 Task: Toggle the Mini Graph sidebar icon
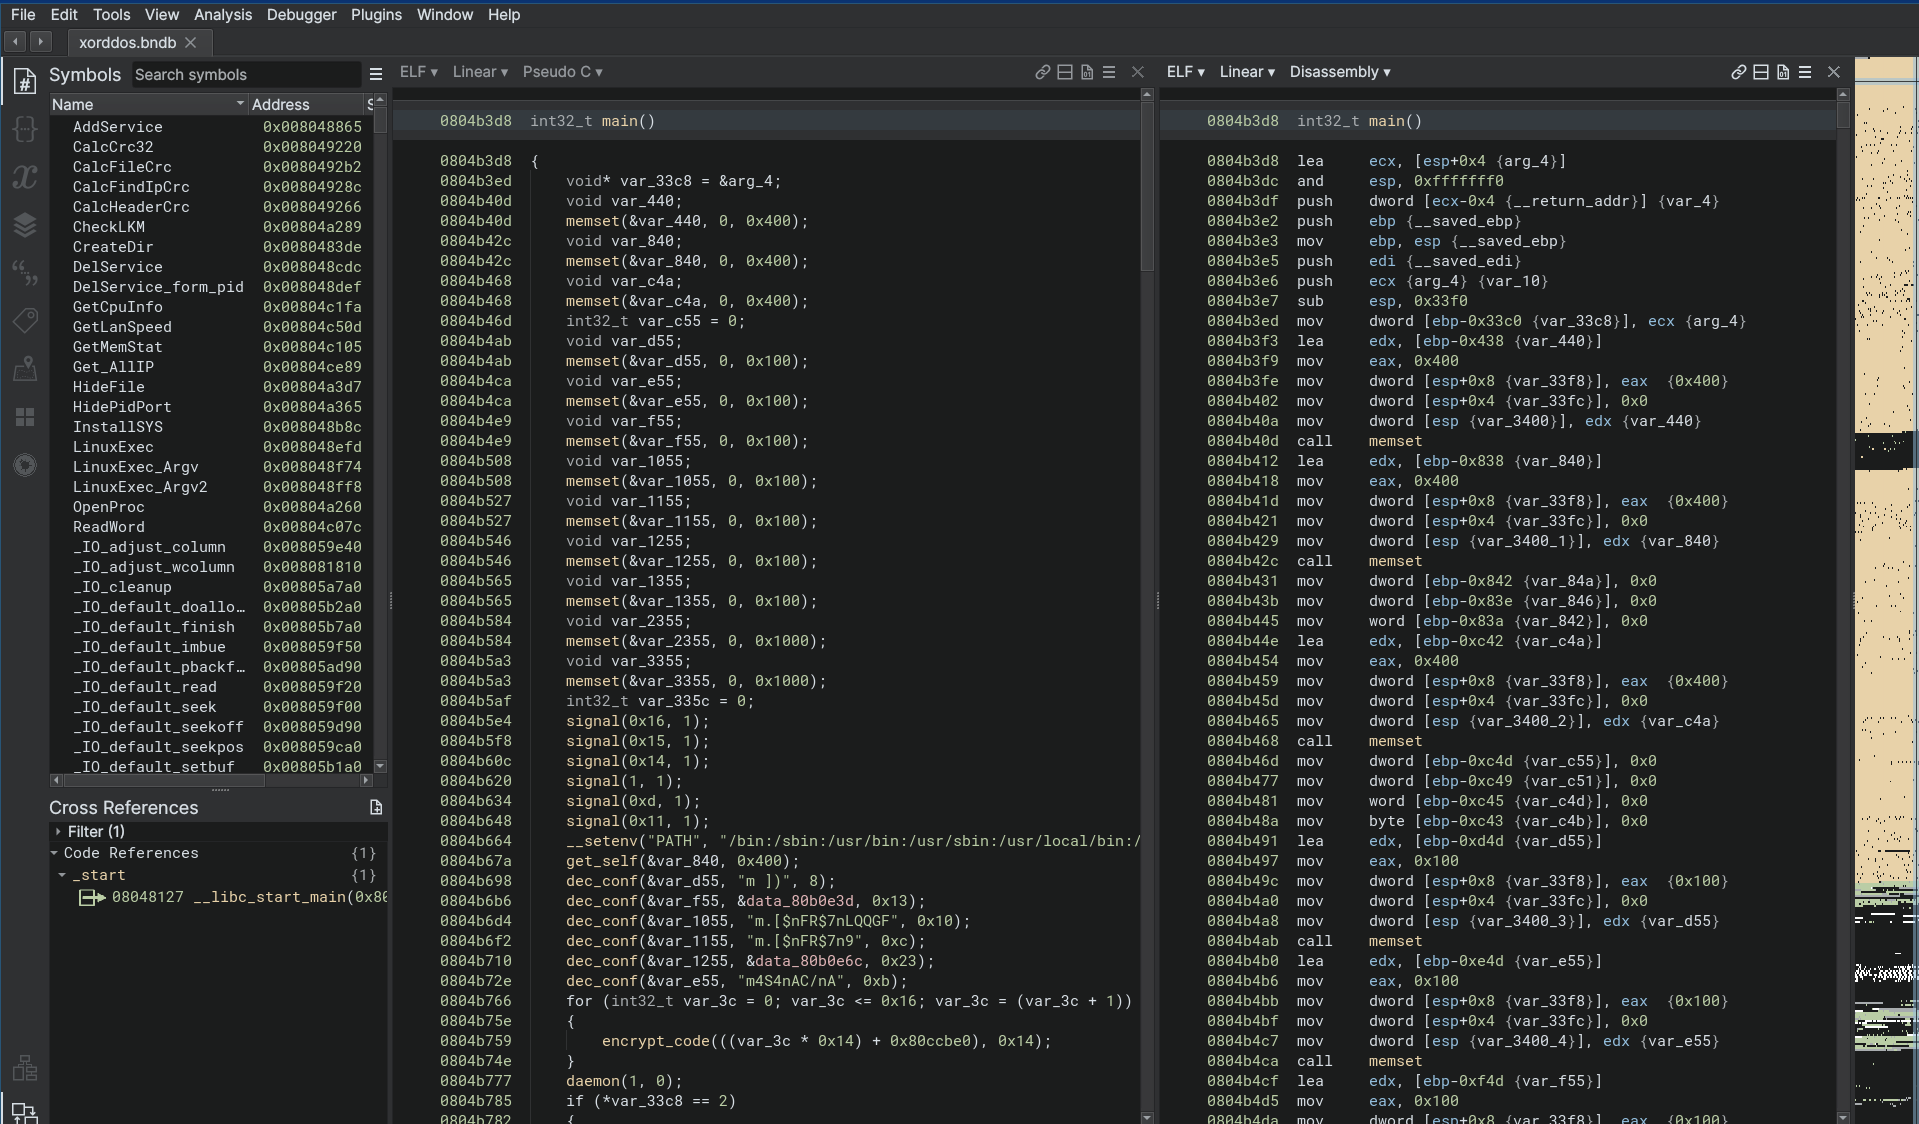pyautogui.click(x=25, y=1068)
